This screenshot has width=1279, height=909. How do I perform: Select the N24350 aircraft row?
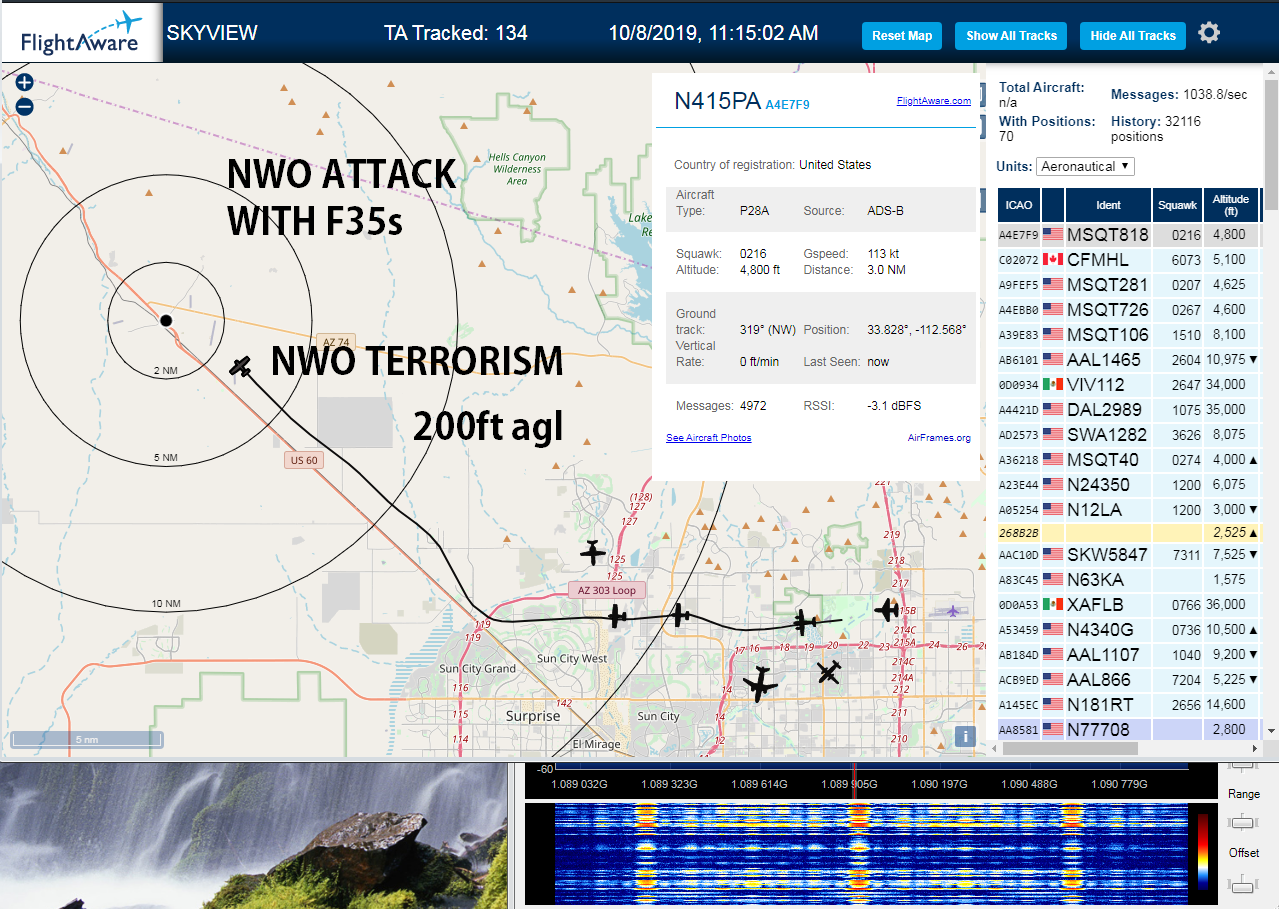pos(1129,484)
